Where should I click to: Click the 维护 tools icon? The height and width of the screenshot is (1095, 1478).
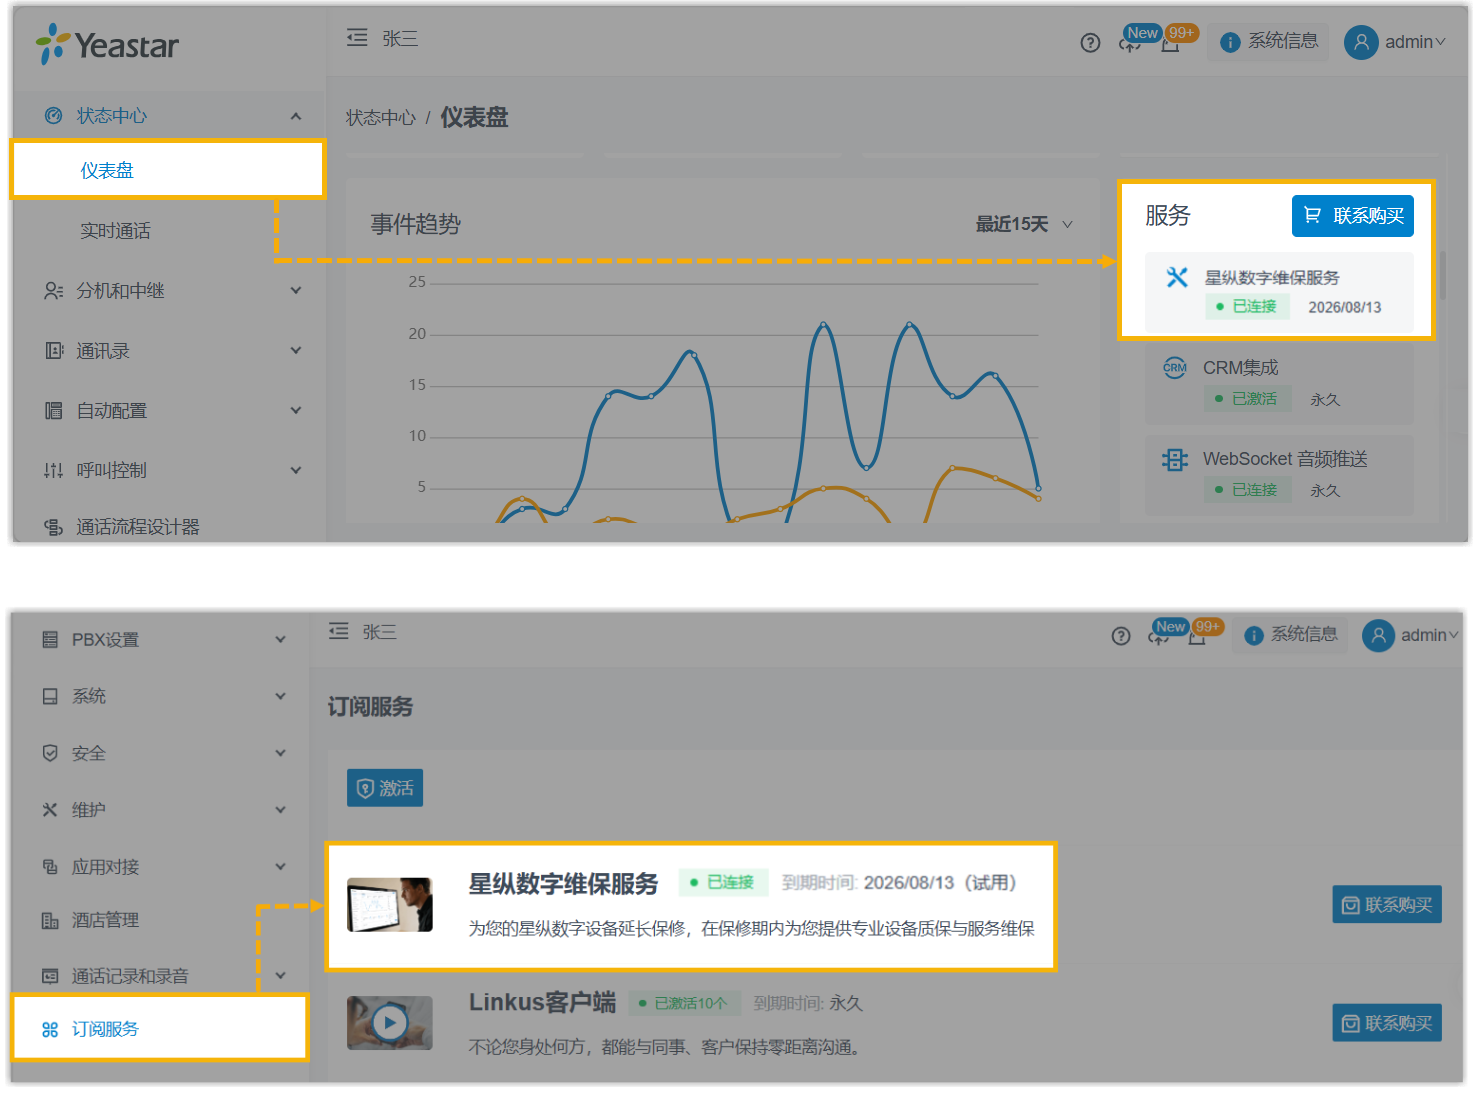click(50, 810)
